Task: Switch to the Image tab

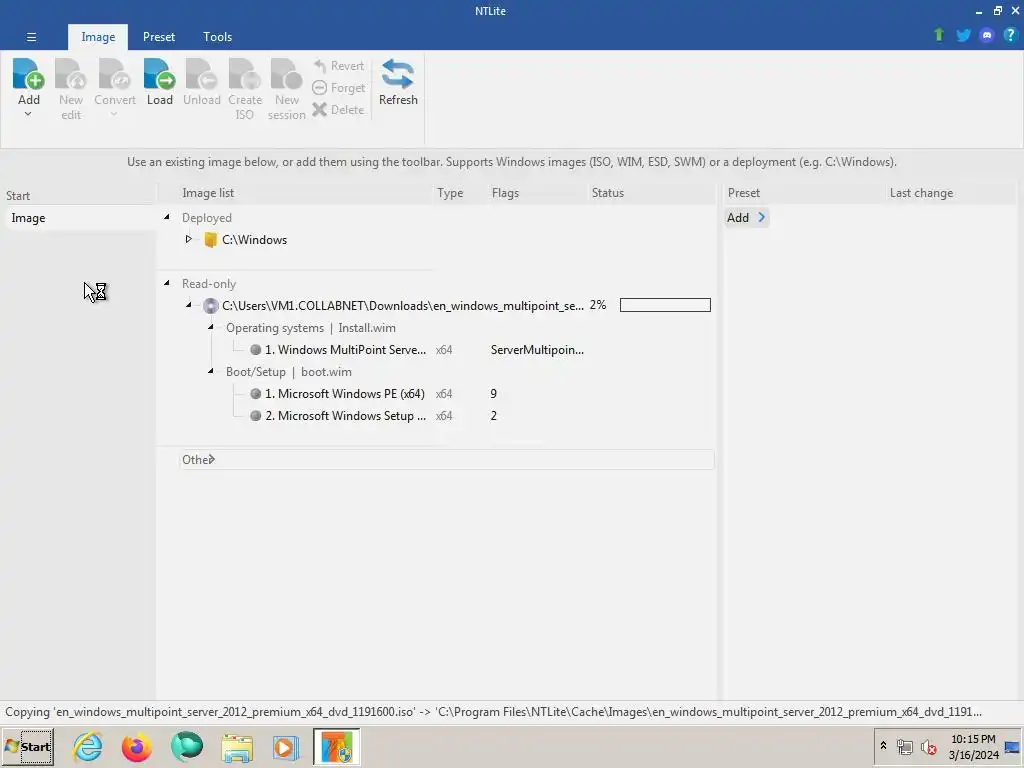Action: (98, 37)
